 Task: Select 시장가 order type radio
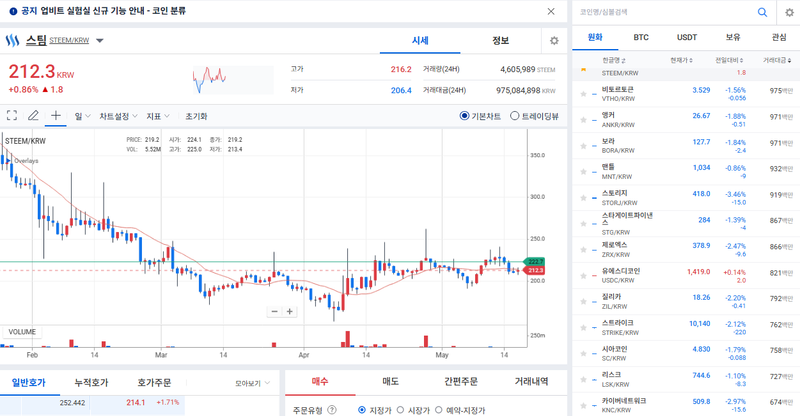(x=400, y=410)
